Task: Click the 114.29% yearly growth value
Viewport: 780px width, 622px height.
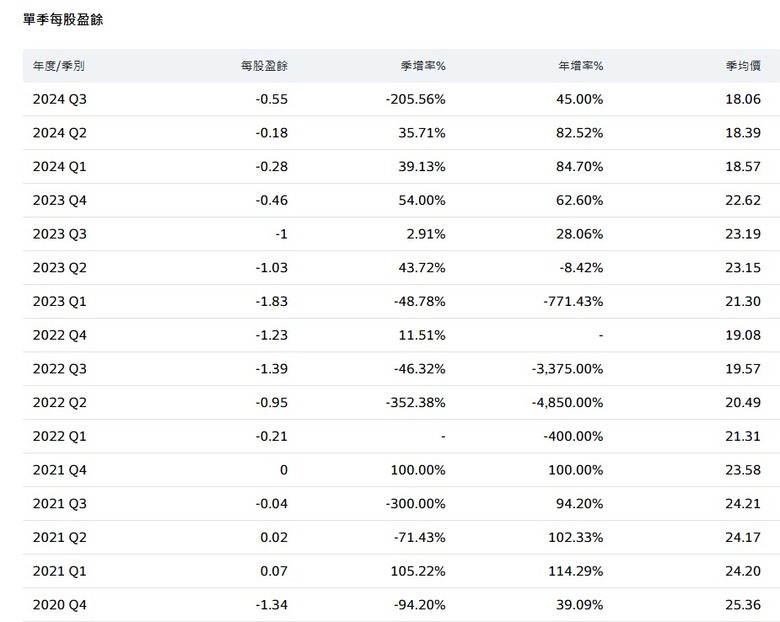Action: 576,571
